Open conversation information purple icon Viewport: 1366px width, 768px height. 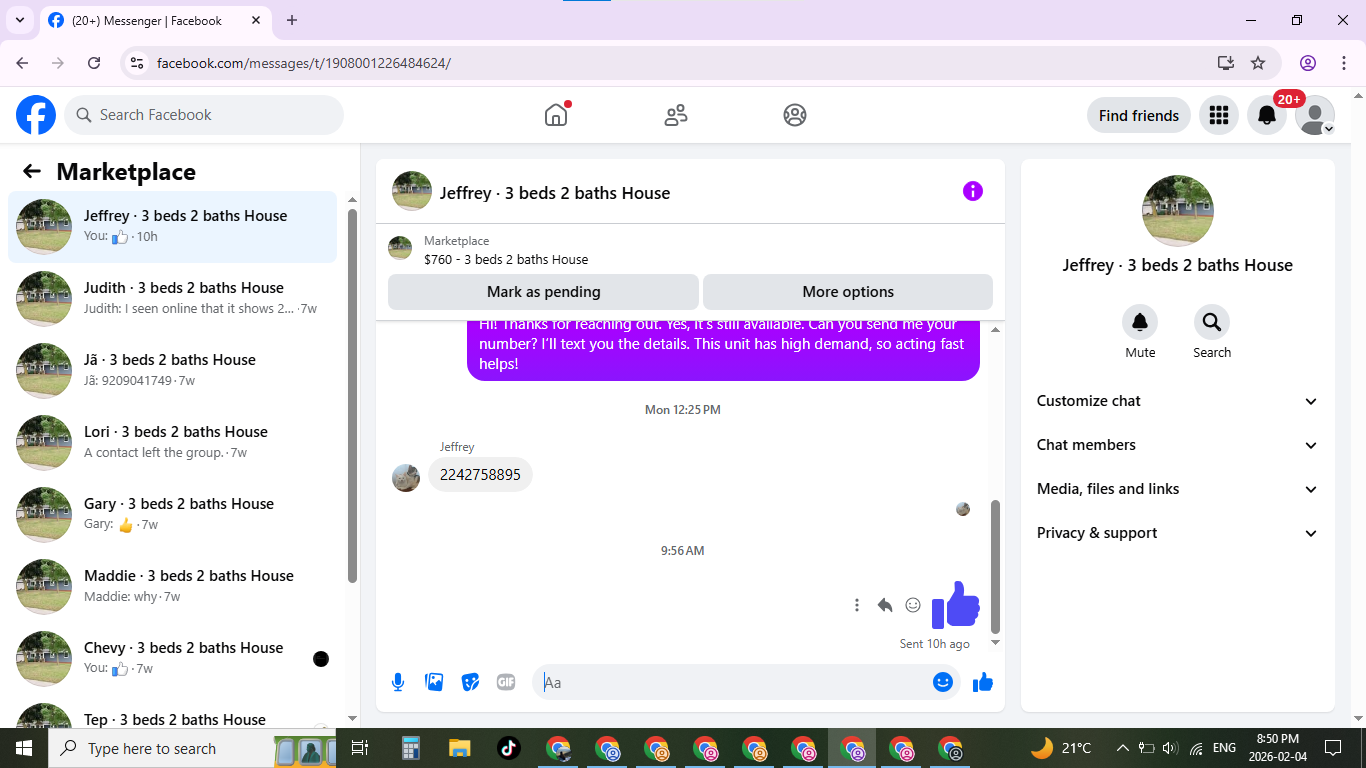[973, 191]
